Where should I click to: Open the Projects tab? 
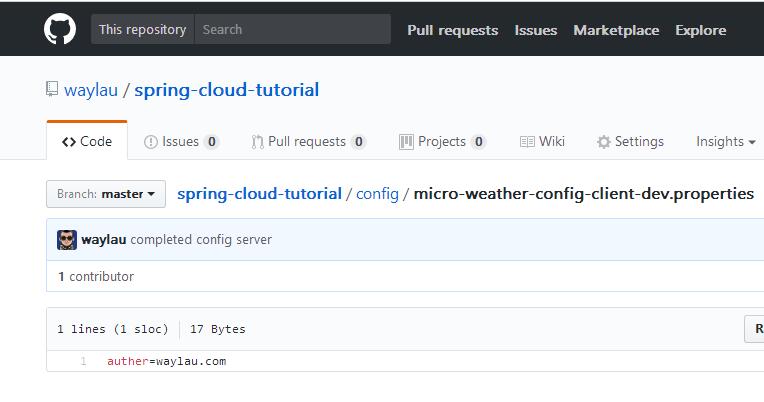tap(442, 142)
